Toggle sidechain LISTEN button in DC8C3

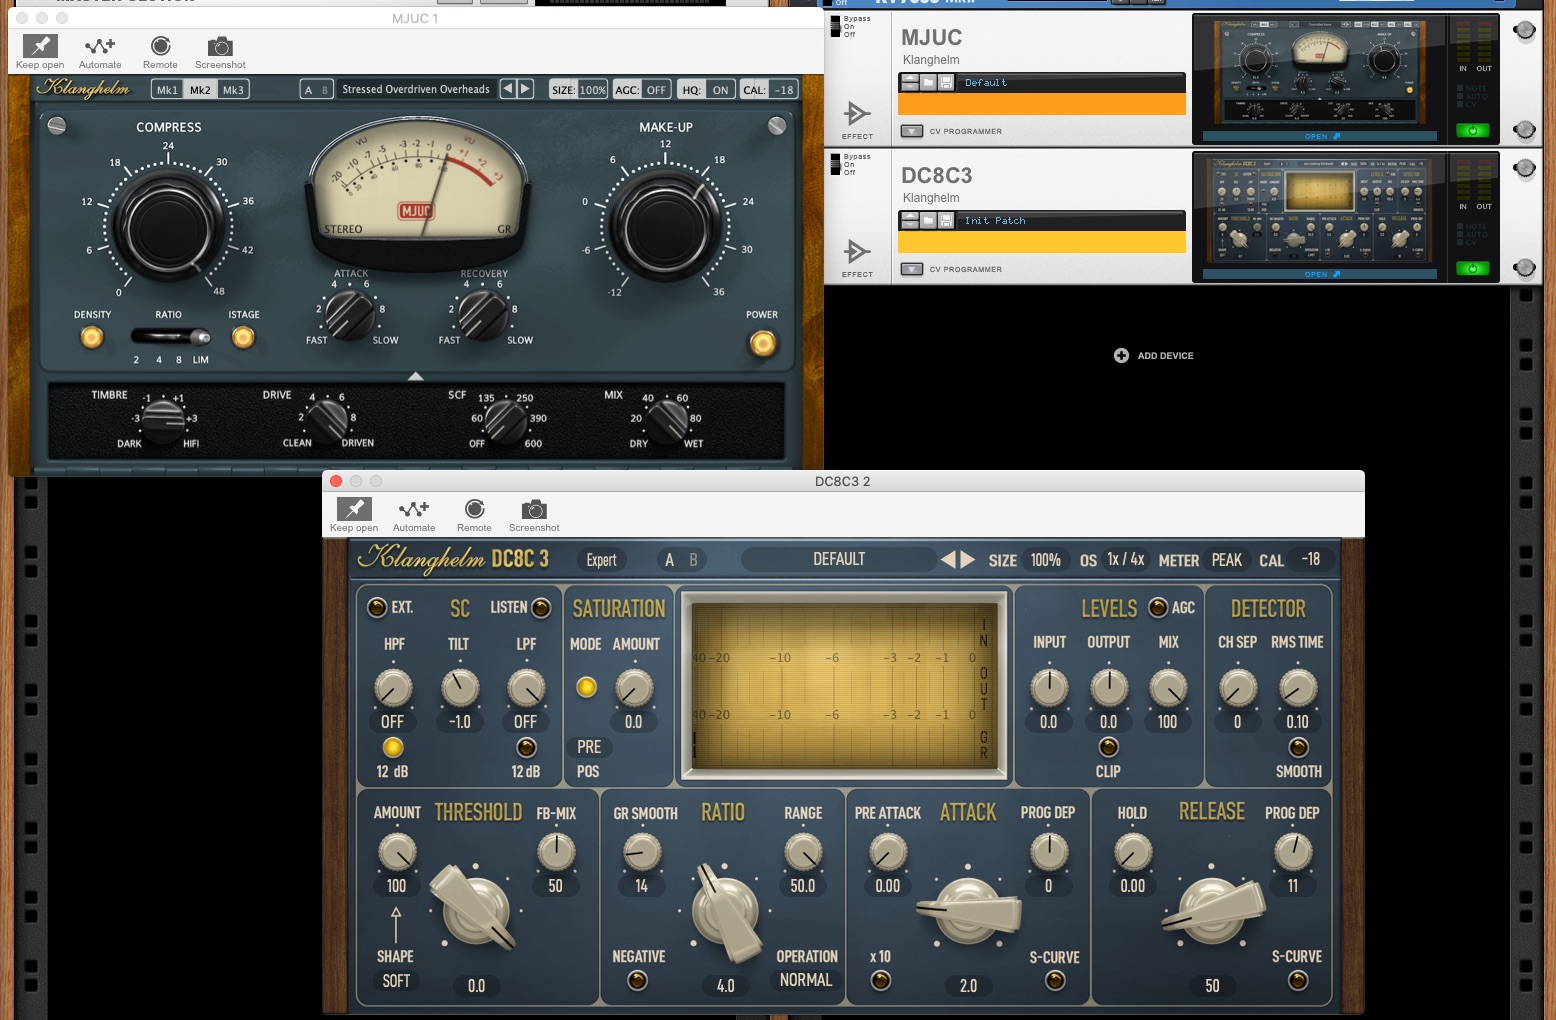pyautogui.click(x=541, y=607)
